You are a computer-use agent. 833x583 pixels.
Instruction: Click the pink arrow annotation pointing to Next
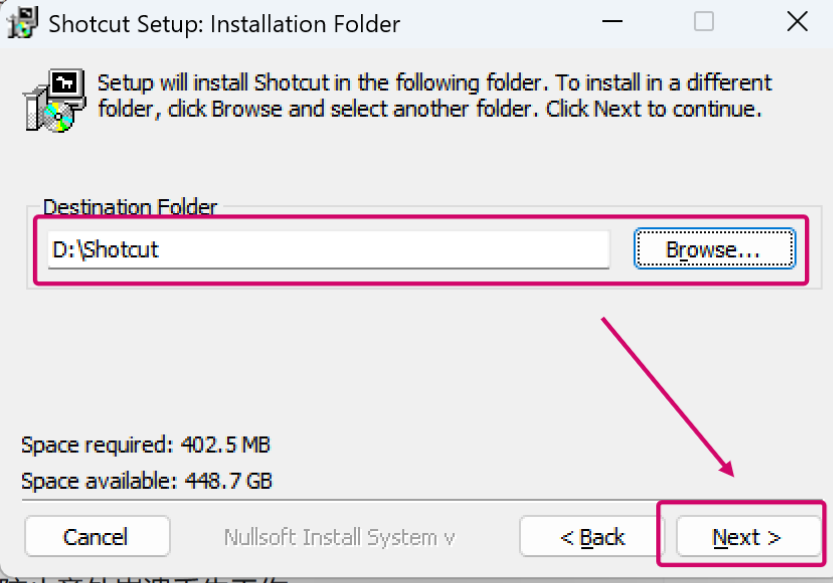[x=667, y=396]
